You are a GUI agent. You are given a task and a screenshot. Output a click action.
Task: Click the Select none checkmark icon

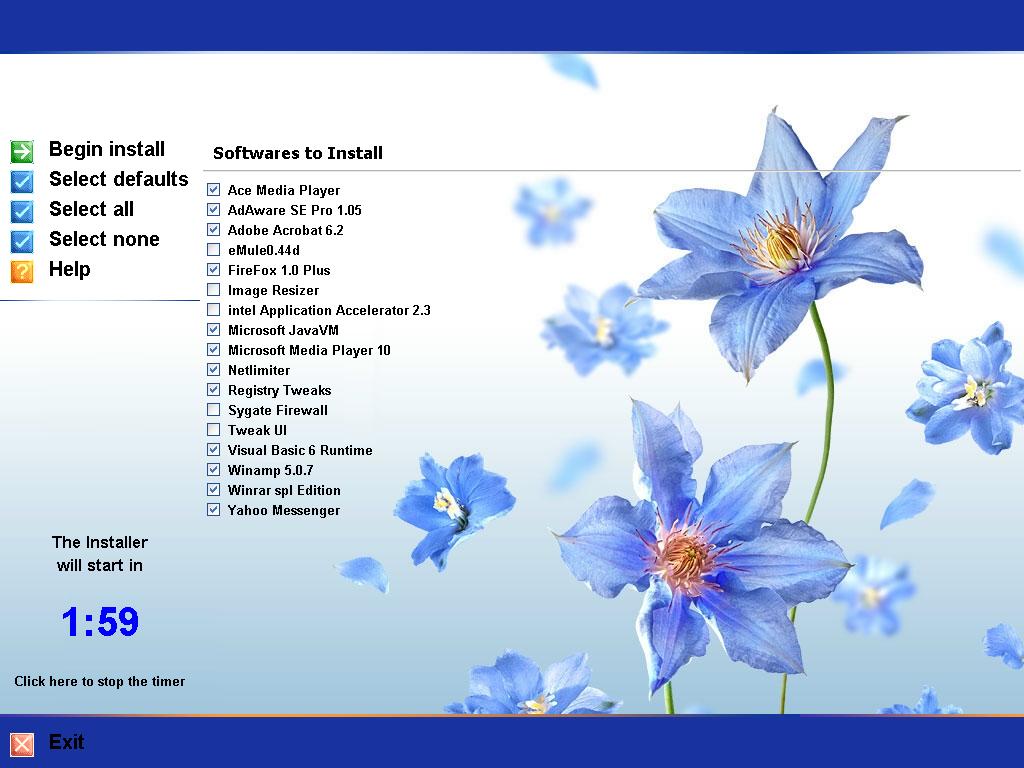(x=22, y=241)
